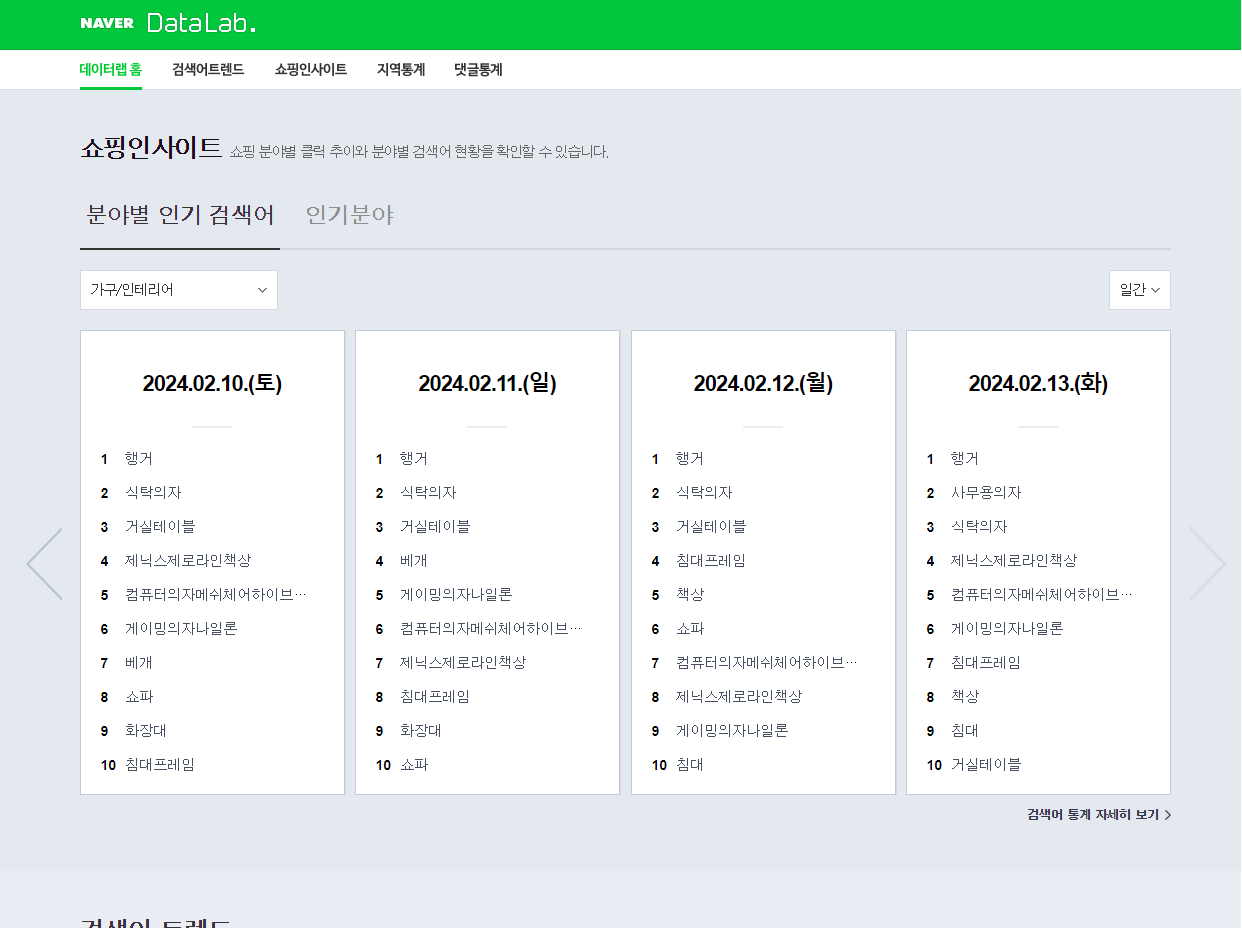The height and width of the screenshot is (928, 1242).
Task: Click 게이밍의자나일론 in the 2024.02.10 list
Action: point(181,629)
